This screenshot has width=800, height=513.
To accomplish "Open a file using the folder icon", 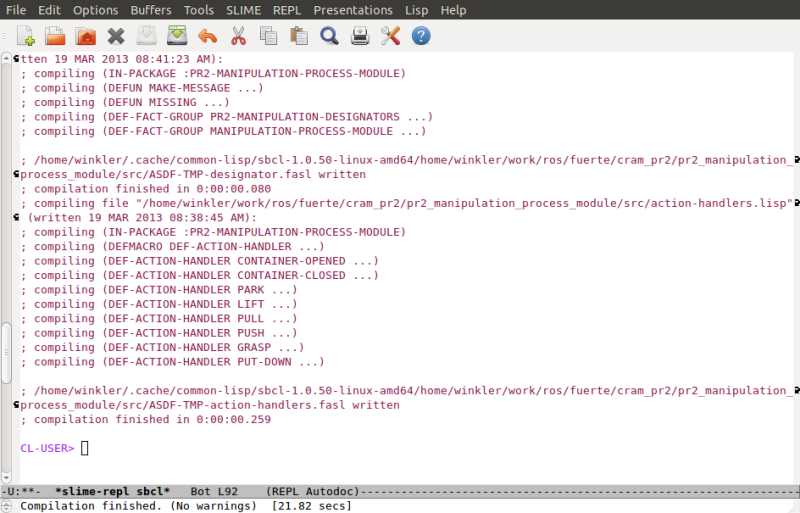I will pos(55,37).
